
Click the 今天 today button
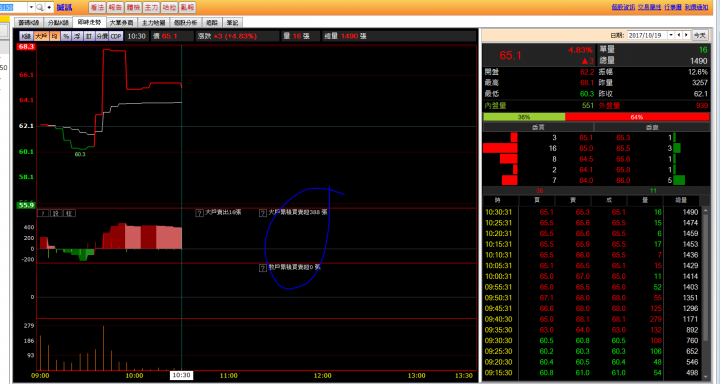[700, 35]
